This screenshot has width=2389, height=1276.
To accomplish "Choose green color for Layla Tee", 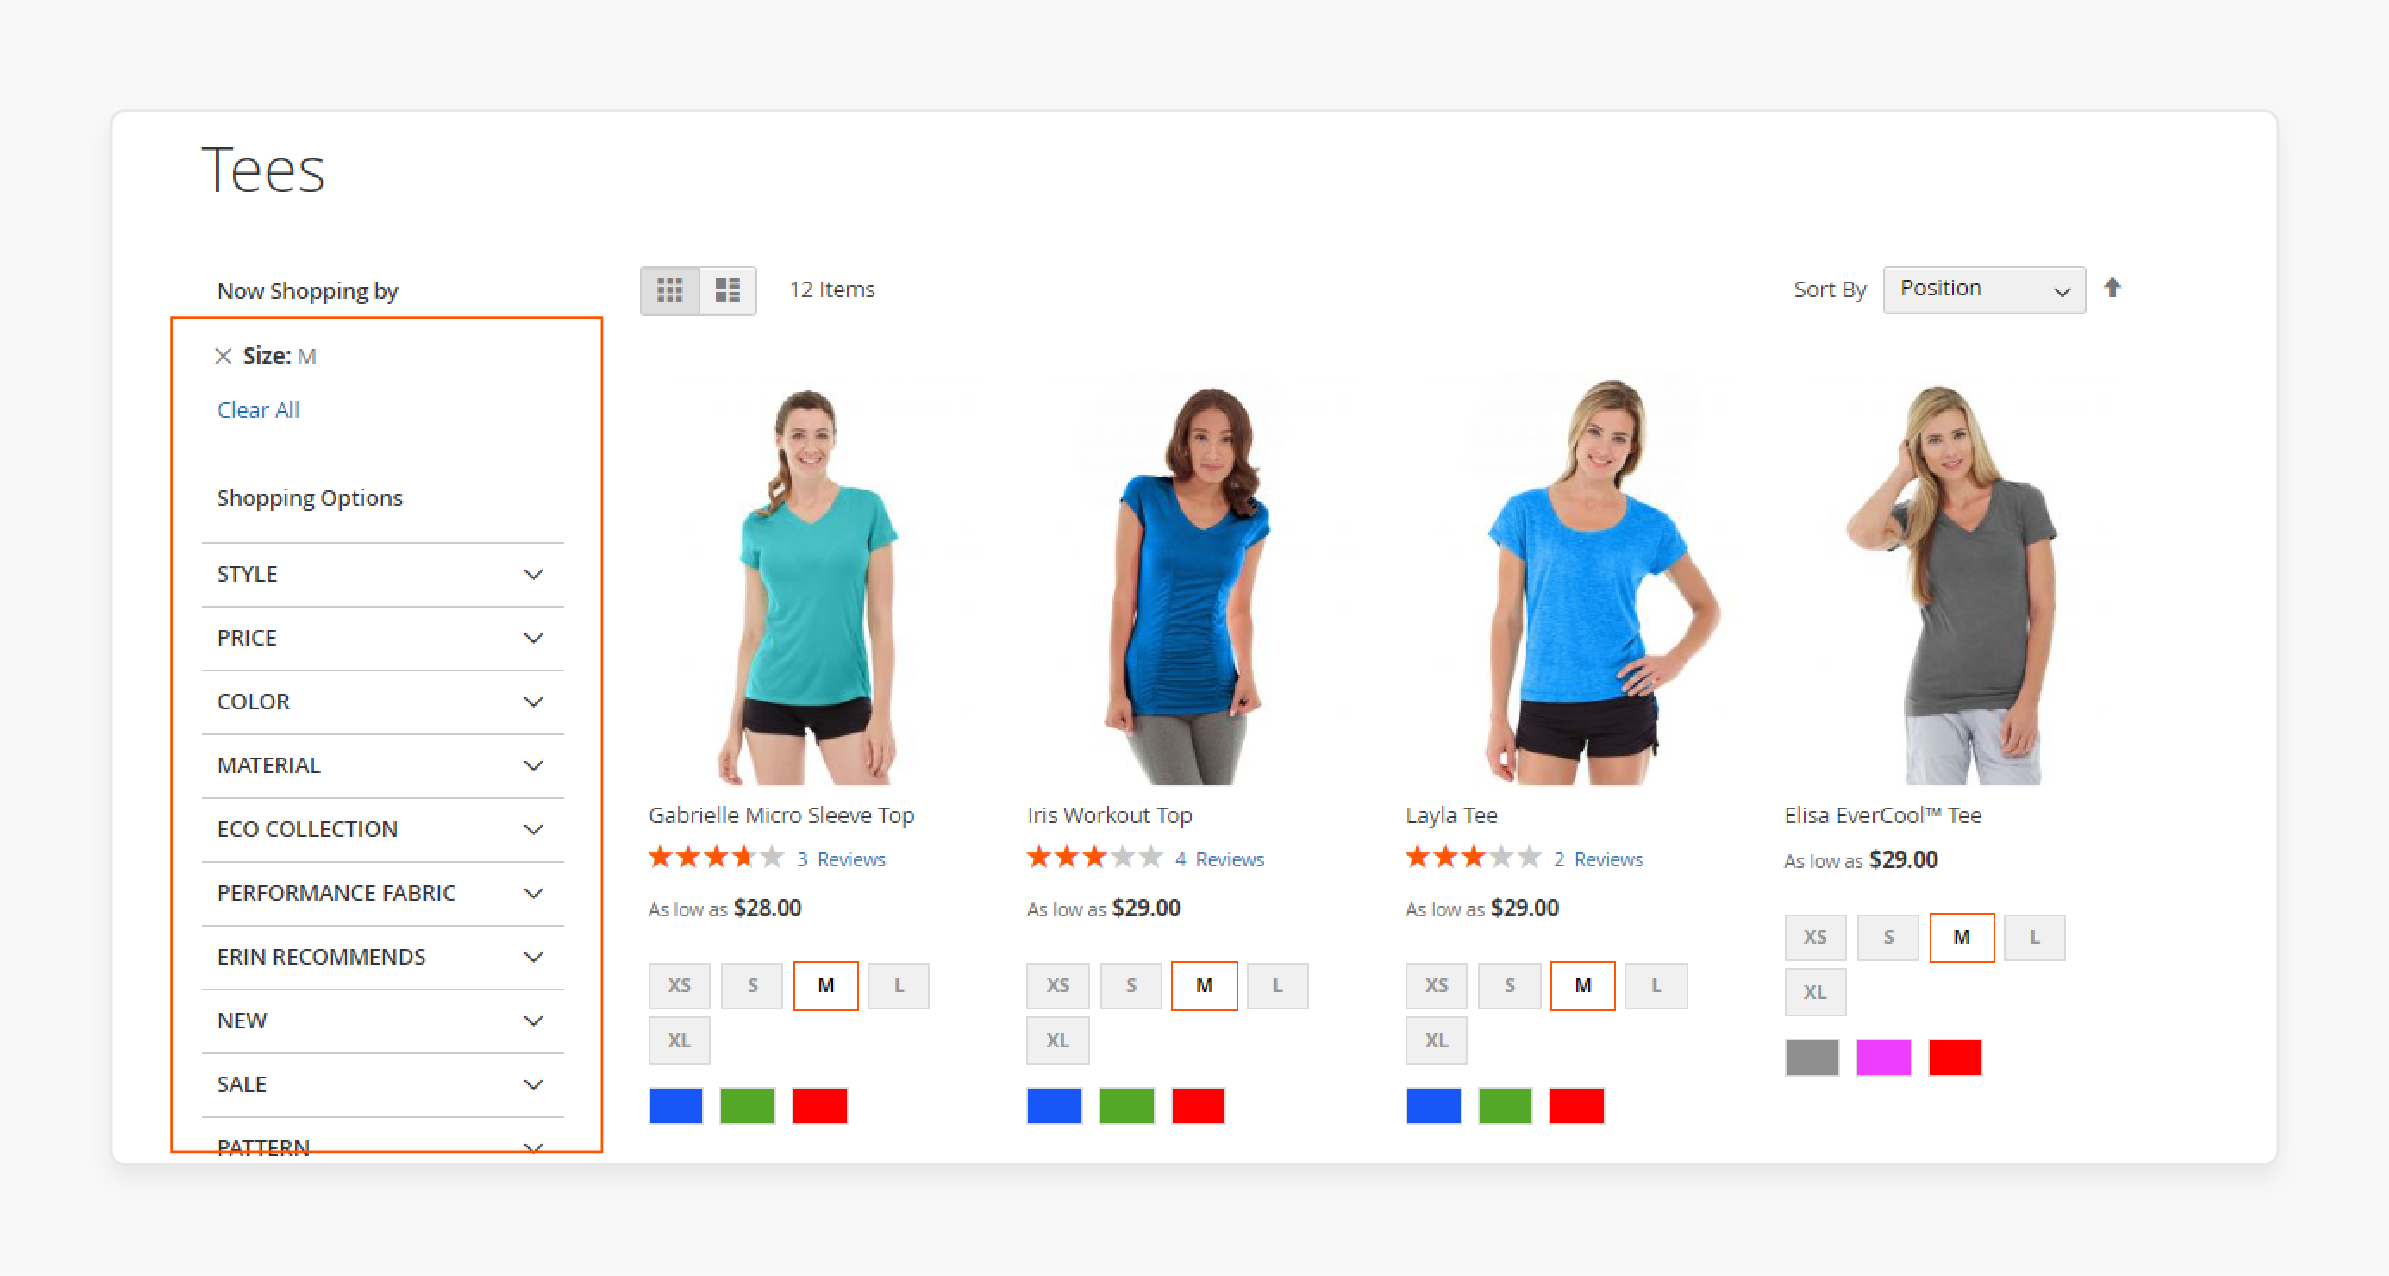I will pos(1505,1106).
